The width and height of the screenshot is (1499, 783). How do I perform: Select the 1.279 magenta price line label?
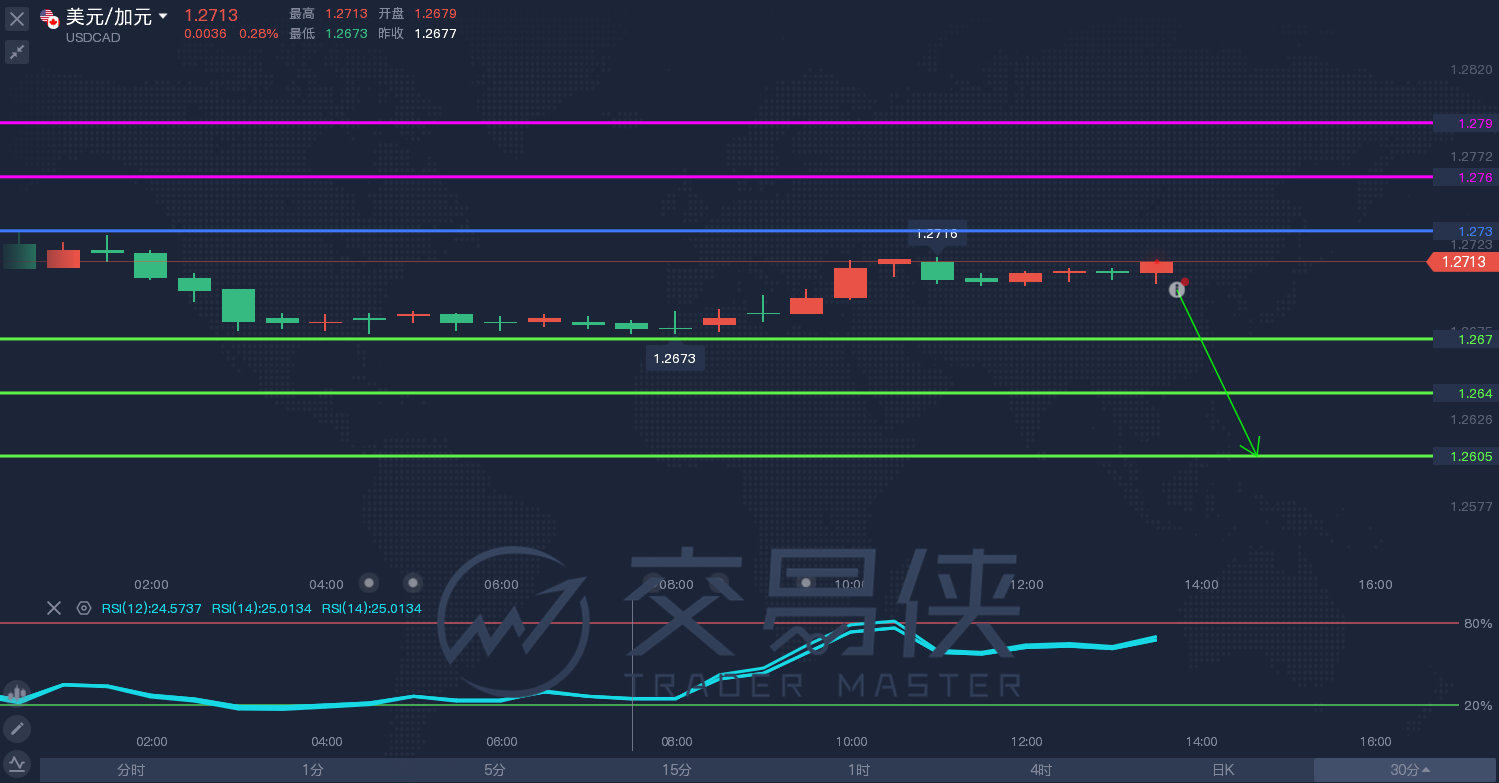click(x=1465, y=123)
